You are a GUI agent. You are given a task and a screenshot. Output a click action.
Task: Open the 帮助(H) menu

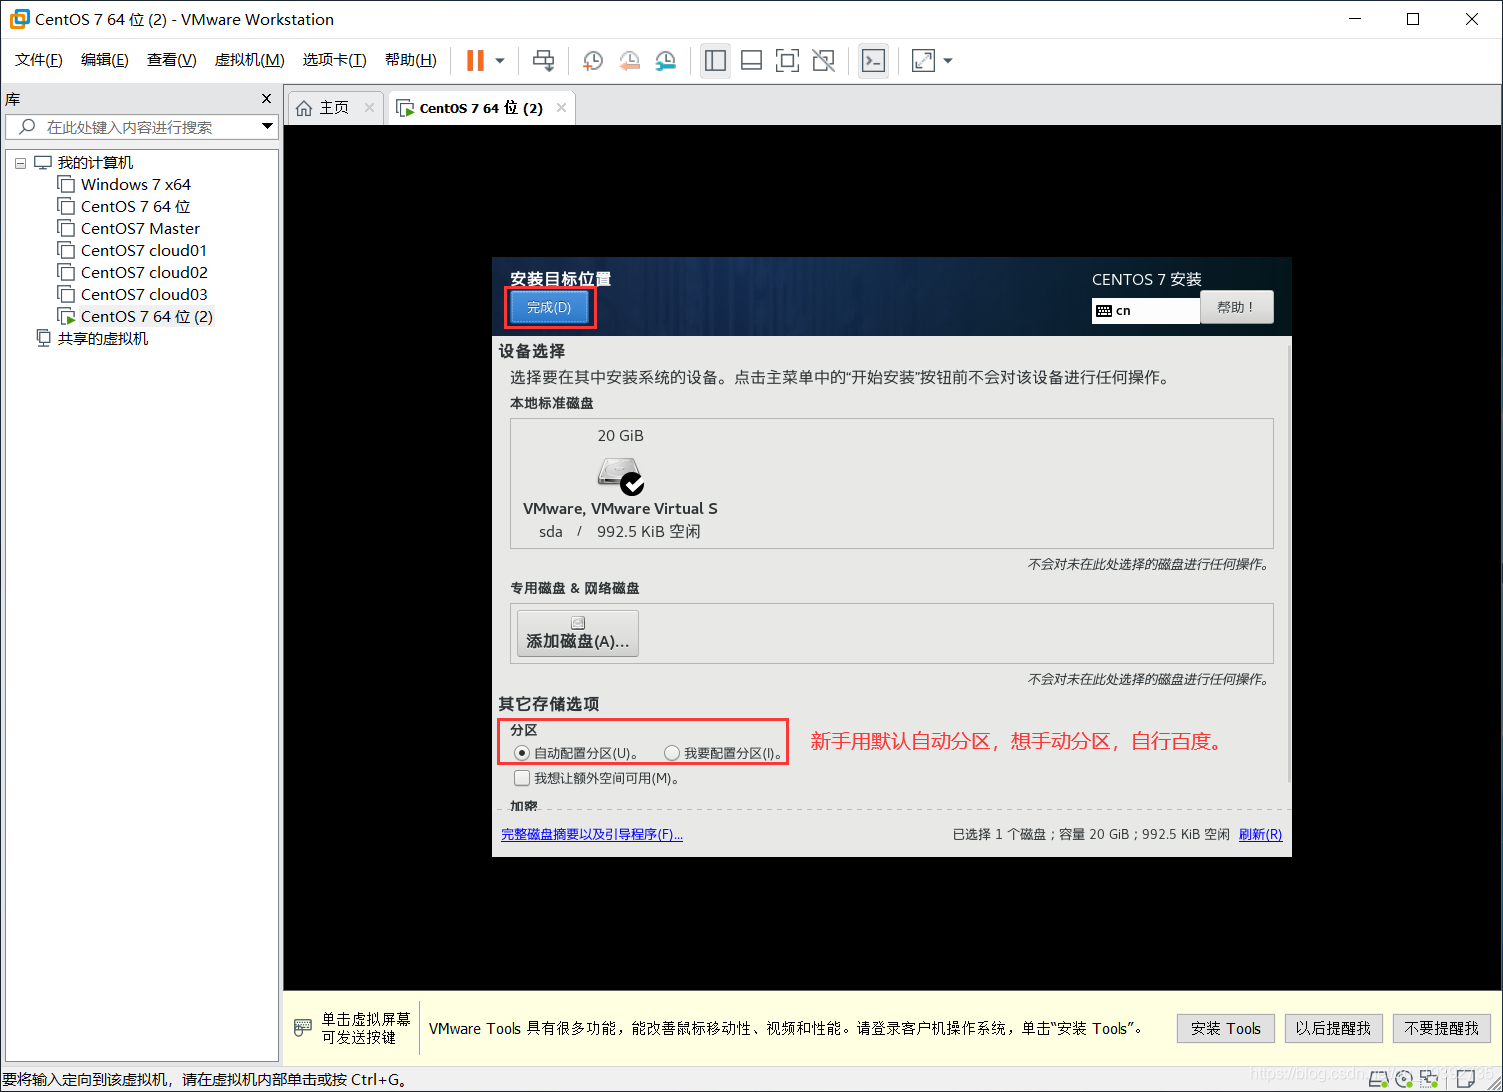pyautogui.click(x=410, y=60)
